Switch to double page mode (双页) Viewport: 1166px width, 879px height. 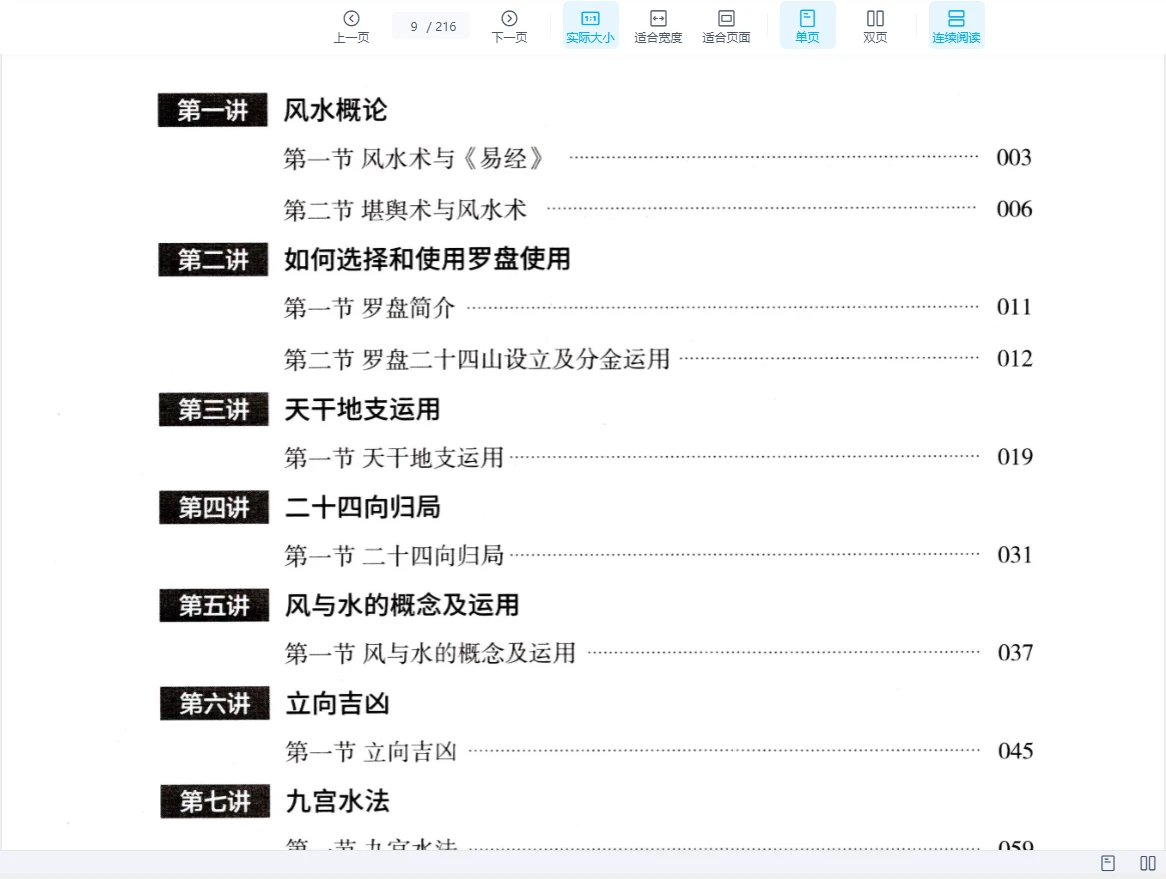pos(875,26)
